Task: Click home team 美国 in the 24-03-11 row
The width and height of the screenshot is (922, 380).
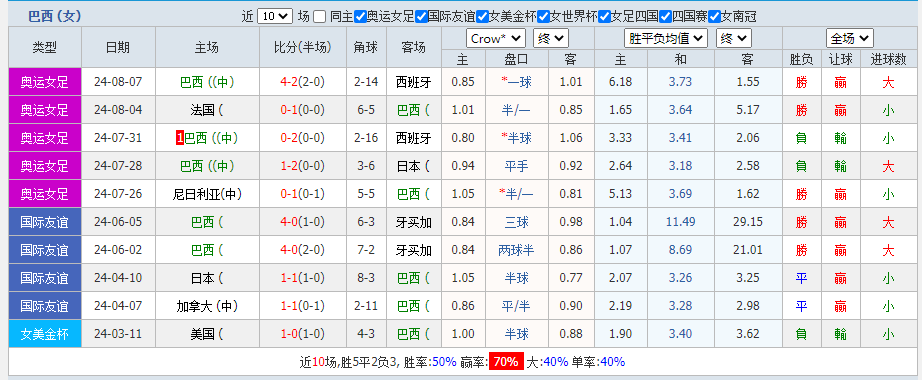Action: [x=207, y=334]
